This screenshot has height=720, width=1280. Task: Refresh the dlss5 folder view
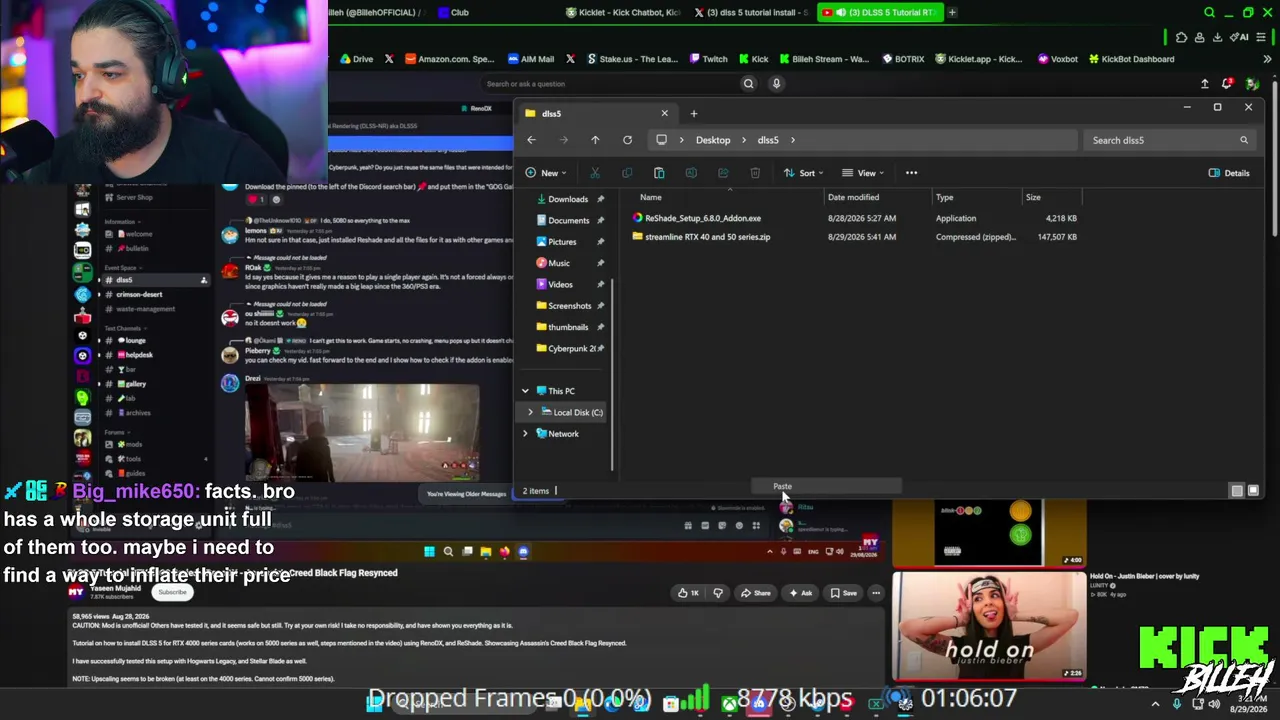click(x=627, y=140)
